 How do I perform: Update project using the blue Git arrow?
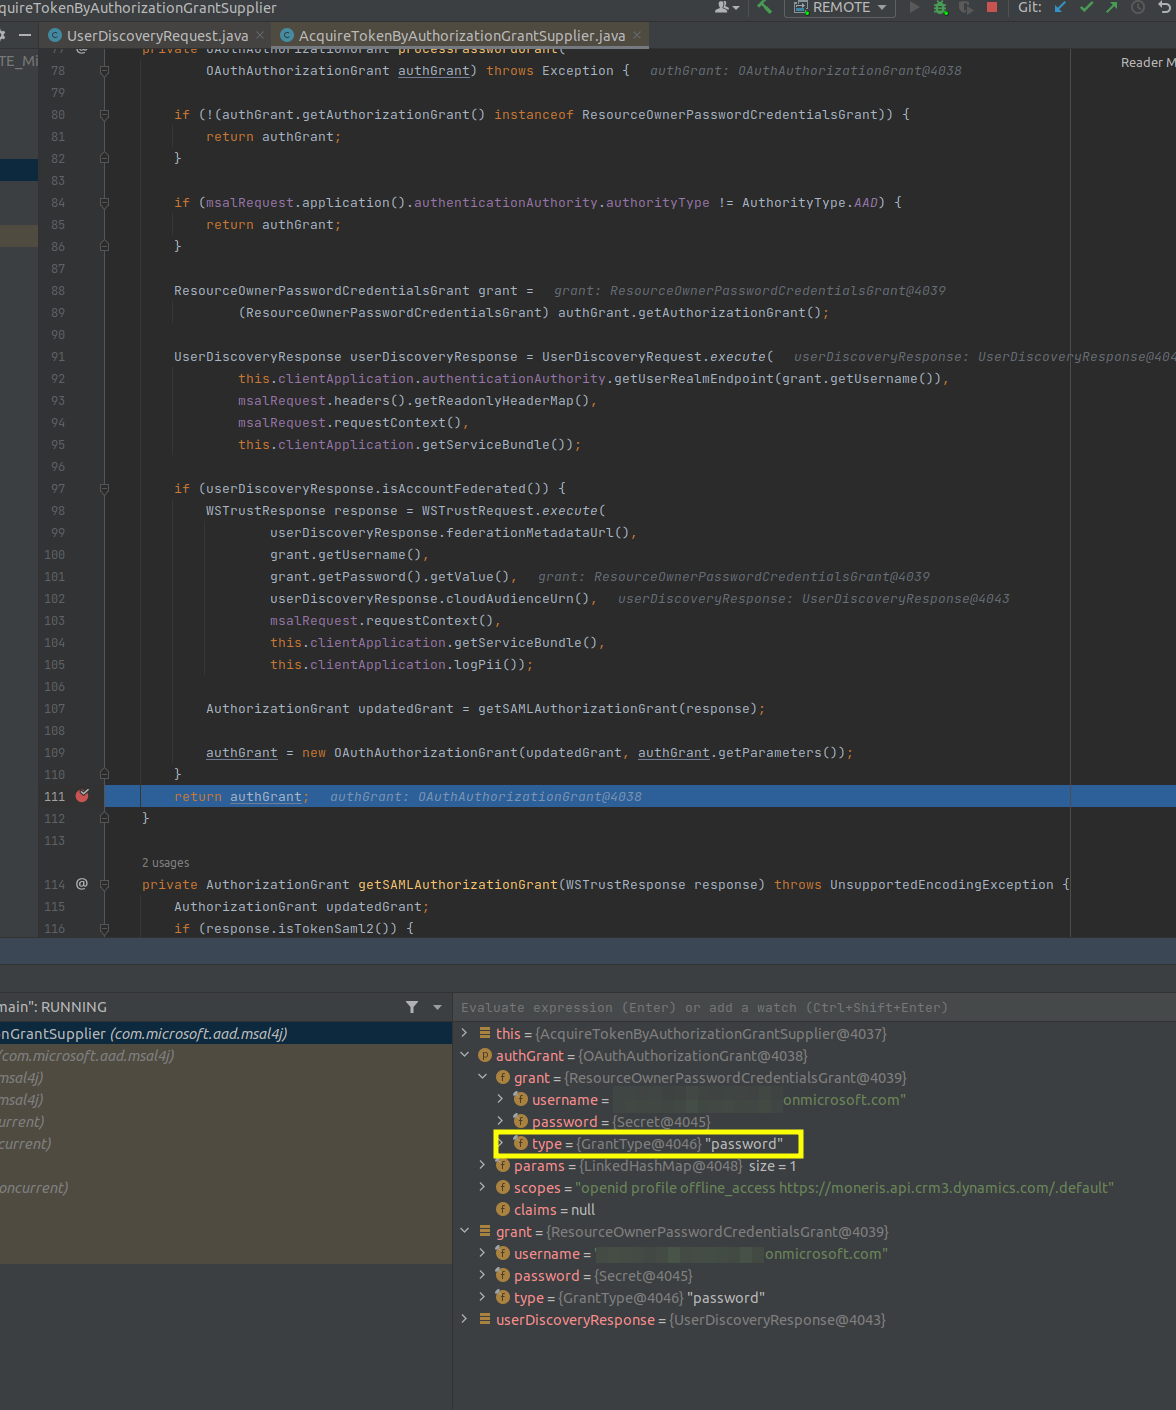coord(1060,8)
